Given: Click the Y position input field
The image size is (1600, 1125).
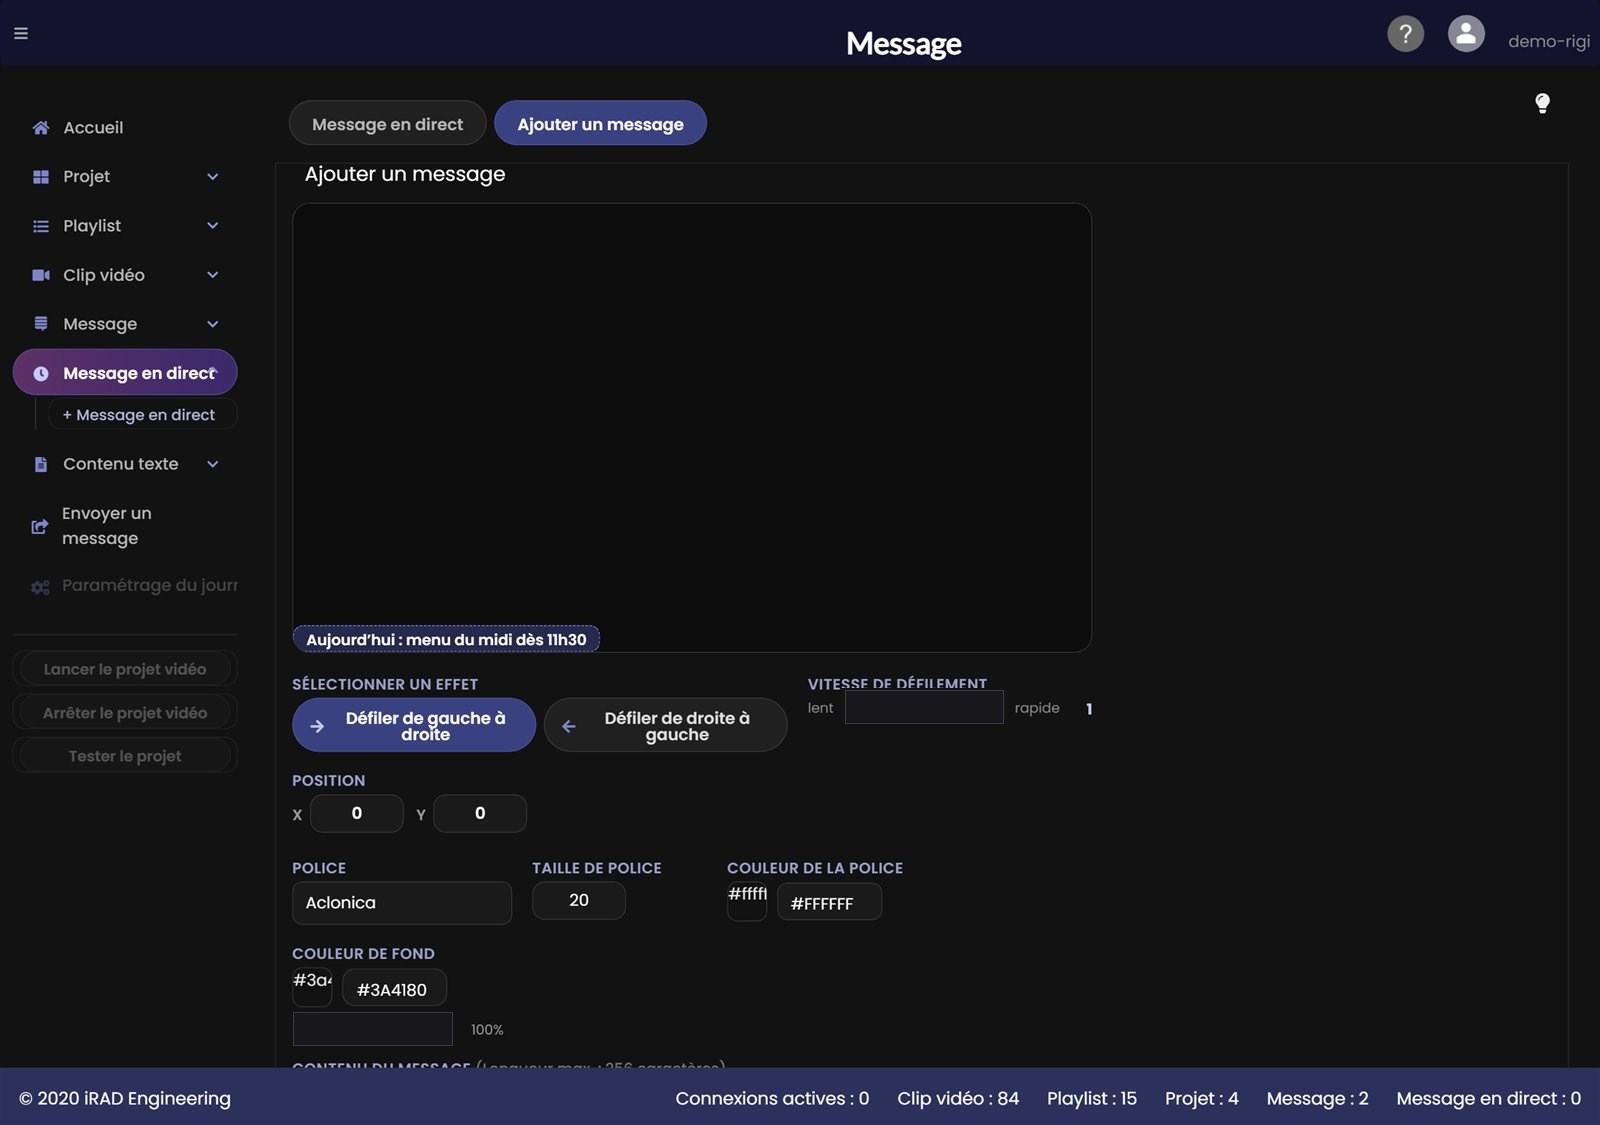Looking at the screenshot, I should tap(480, 814).
